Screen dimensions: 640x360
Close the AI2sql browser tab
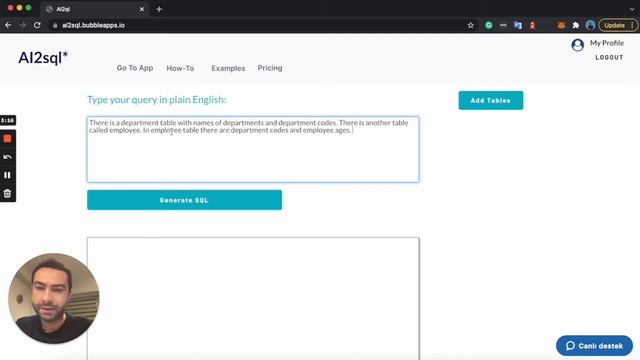point(142,9)
